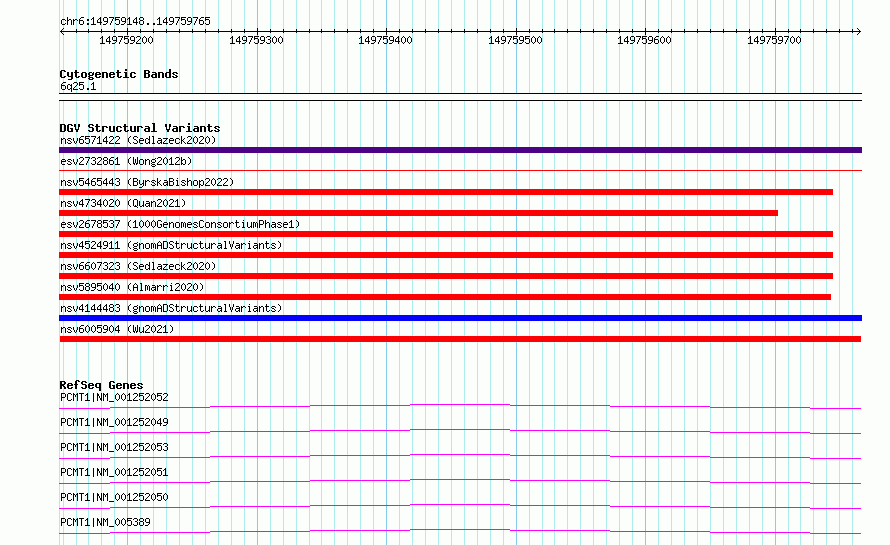Viewport: 890px width, 545px height.
Task: Select the RefSeq Genes track title
Action: [x=101, y=385]
